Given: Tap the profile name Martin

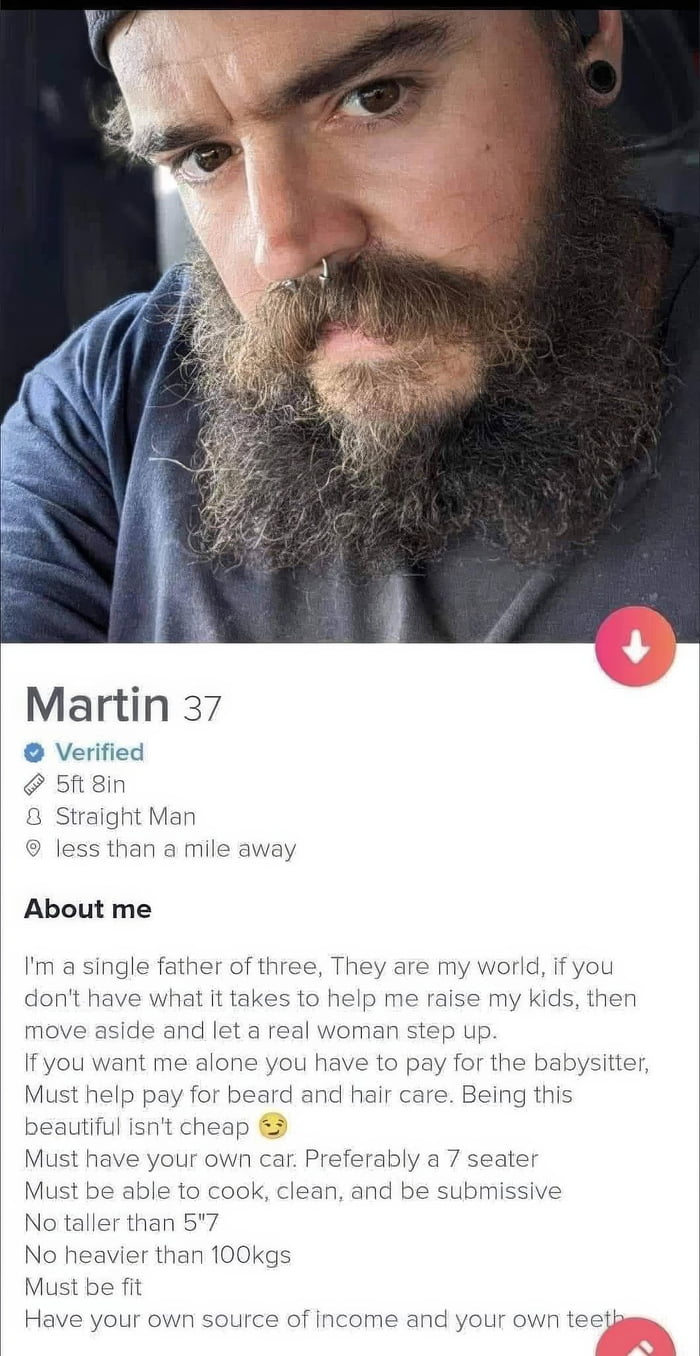Looking at the screenshot, I should pos(97,704).
